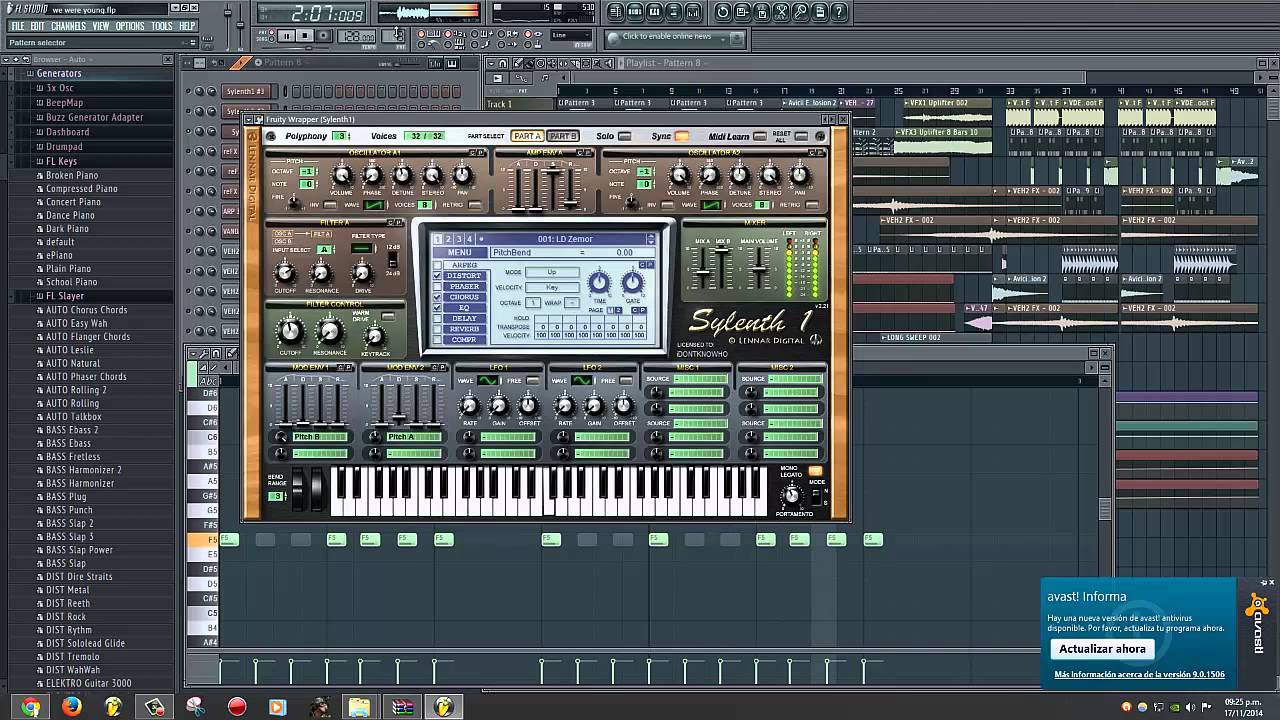Toggle the ARPEG effect checkbox

437,265
